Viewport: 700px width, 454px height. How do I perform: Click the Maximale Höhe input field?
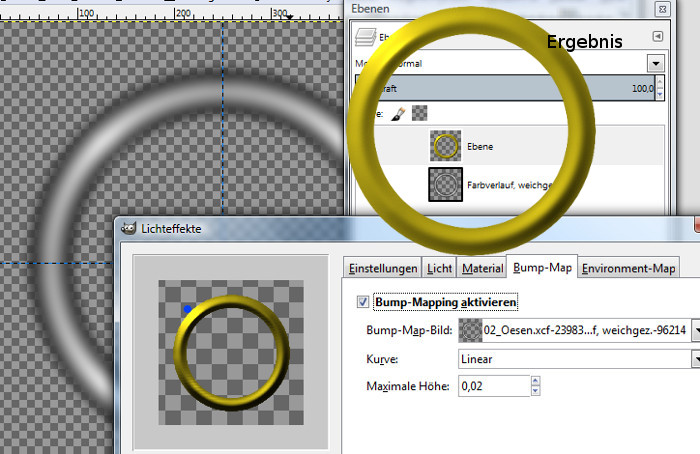click(492, 386)
